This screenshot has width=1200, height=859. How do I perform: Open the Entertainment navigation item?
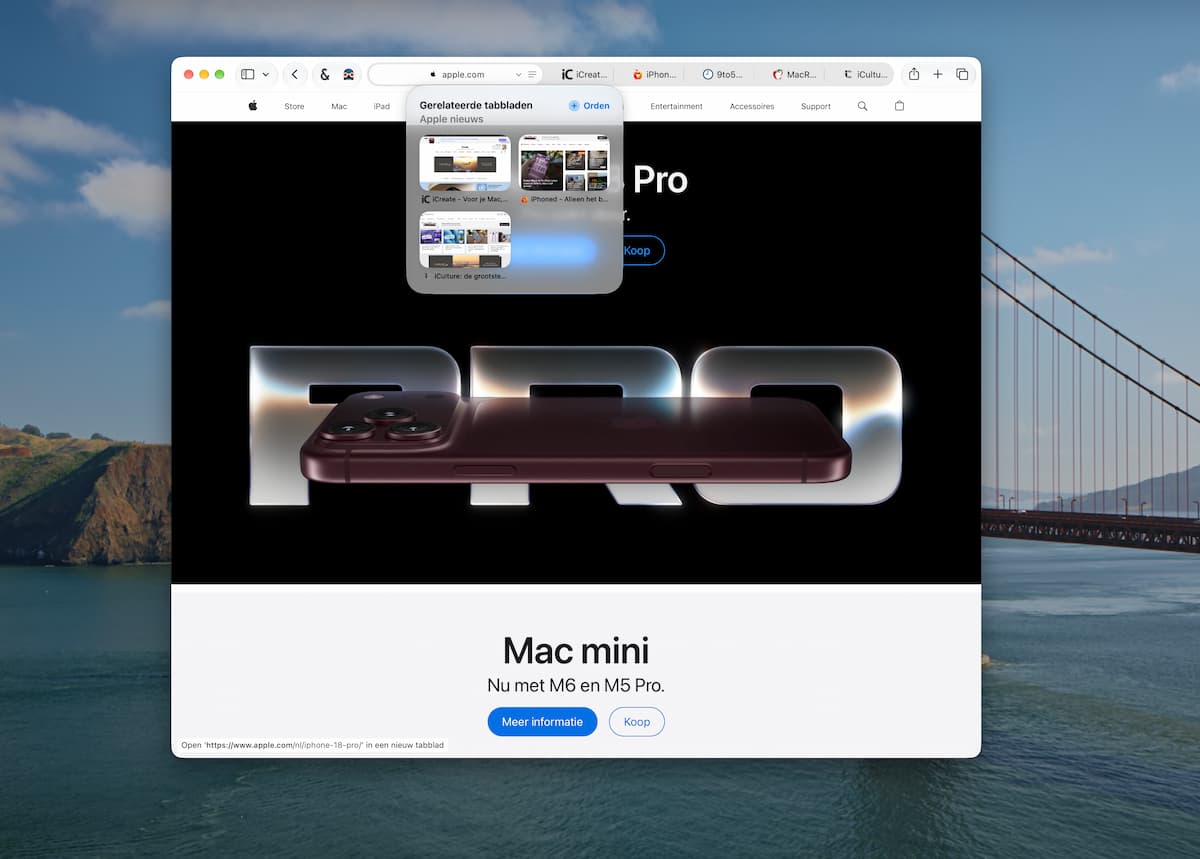pos(676,106)
